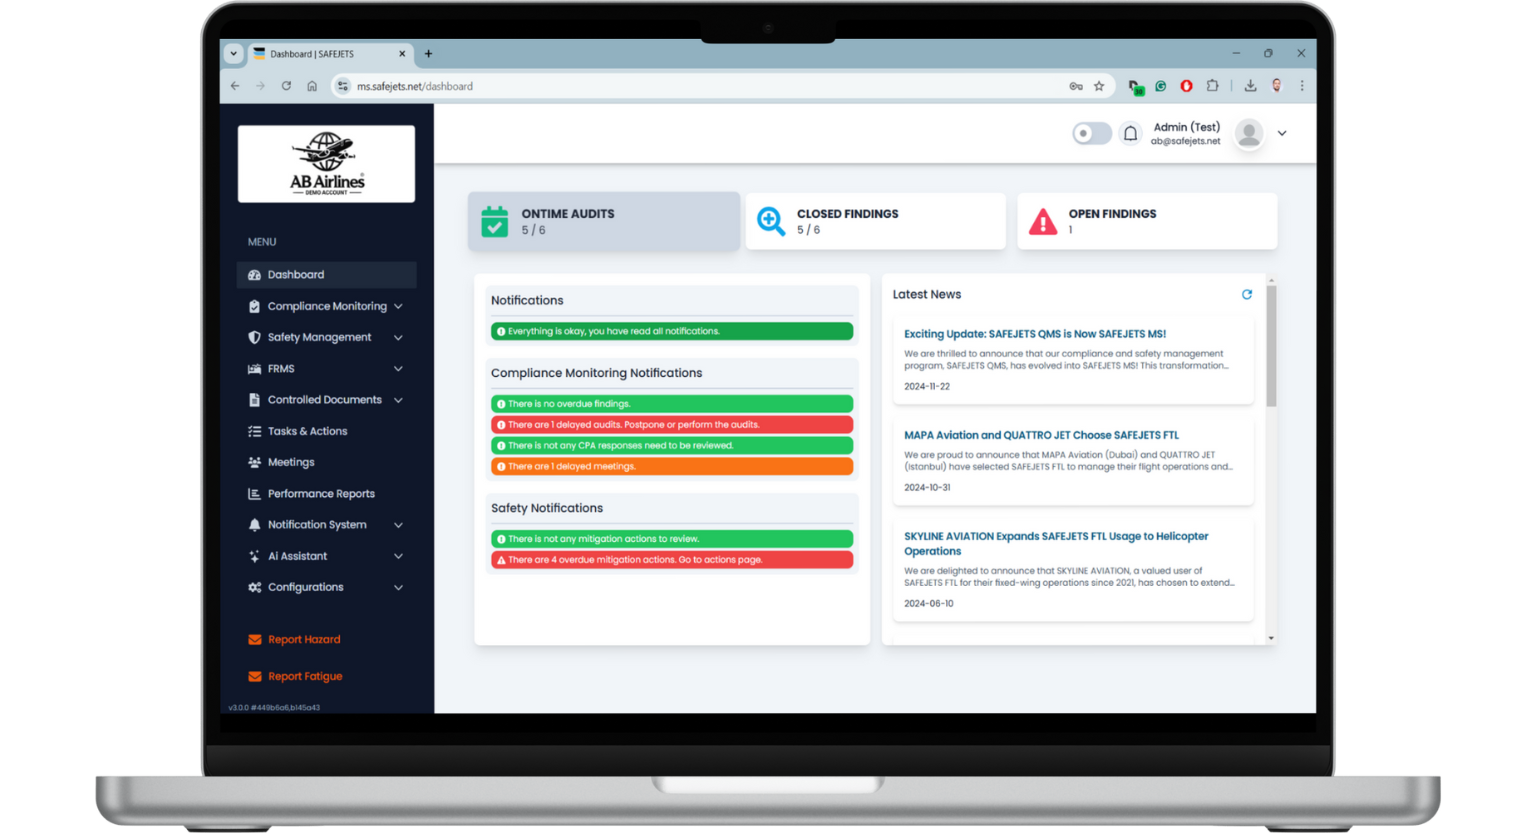1536x833 pixels.
Task: Click the AI Assistant sparkle icon
Action: click(x=254, y=556)
